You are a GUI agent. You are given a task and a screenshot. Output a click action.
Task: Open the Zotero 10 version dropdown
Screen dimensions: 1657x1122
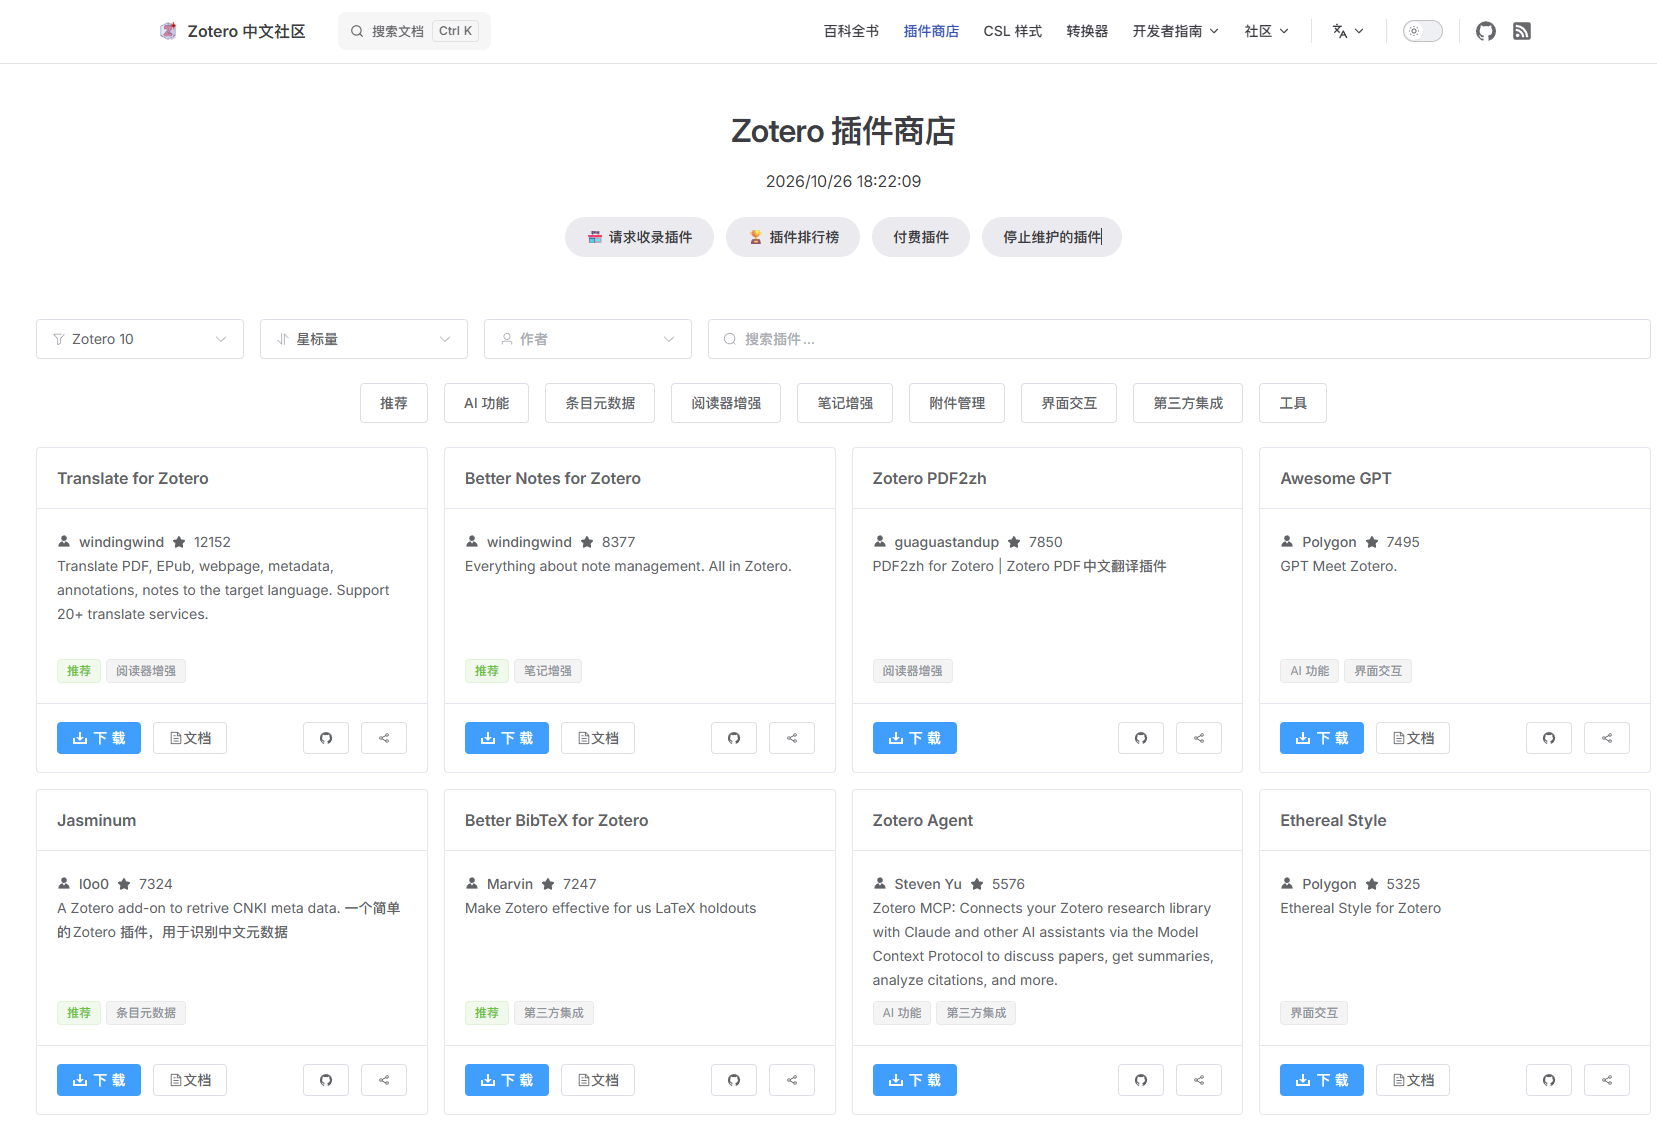point(140,339)
